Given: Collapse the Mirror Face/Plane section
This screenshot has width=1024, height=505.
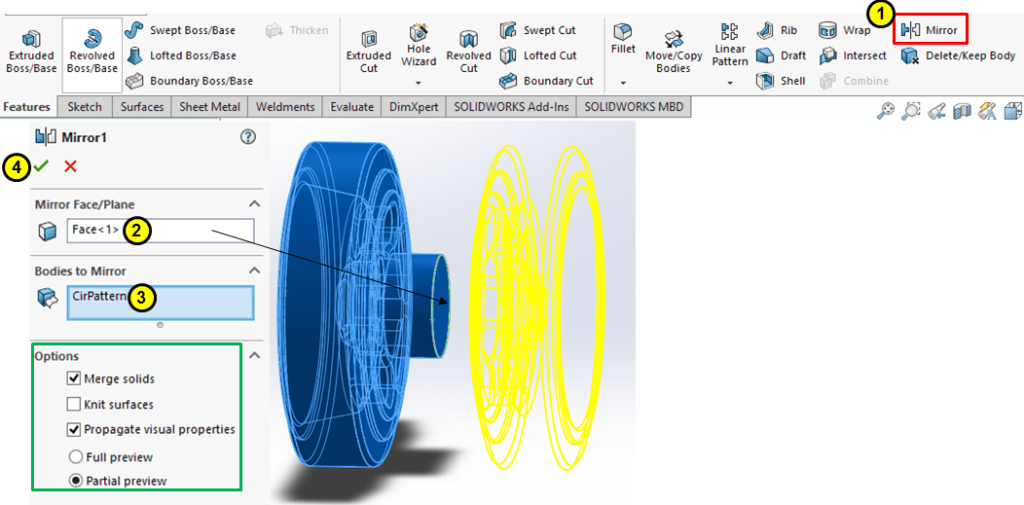Looking at the screenshot, I should point(254,204).
